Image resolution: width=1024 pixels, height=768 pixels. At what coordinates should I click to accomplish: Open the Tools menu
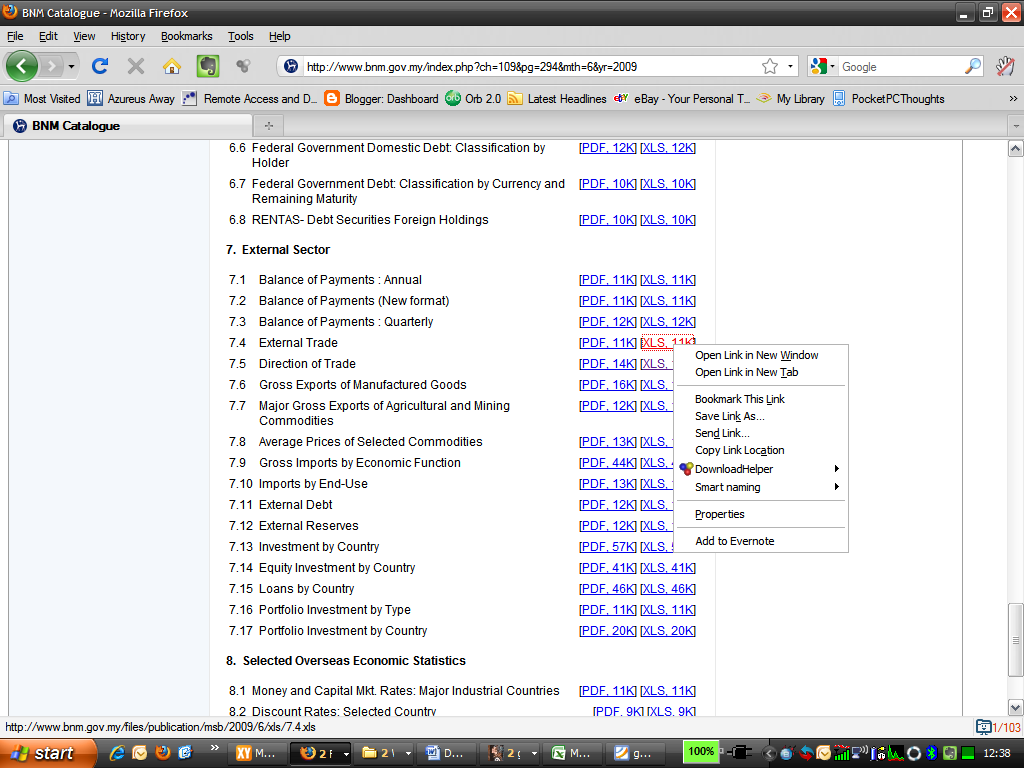click(x=240, y=36)
